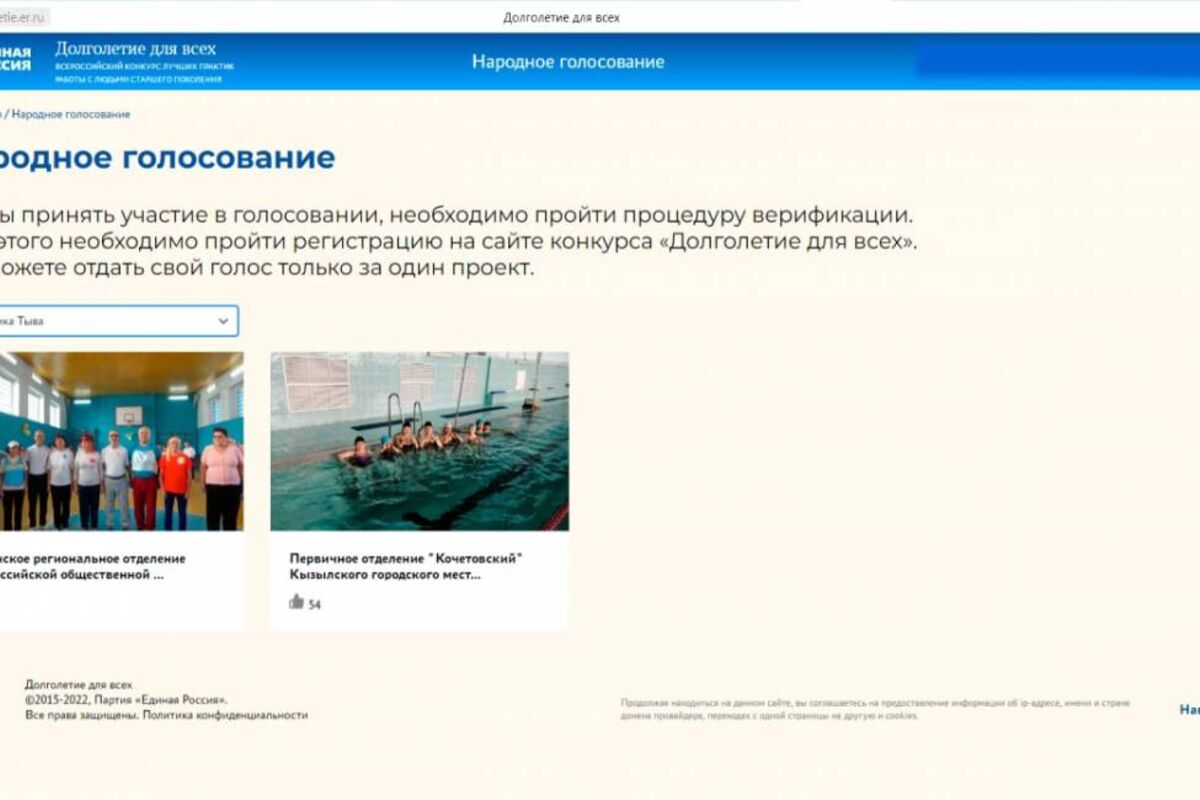1200x800 pixels.
Task: Click the Долголетие для всех site logo
Action: tap(145, 62)
